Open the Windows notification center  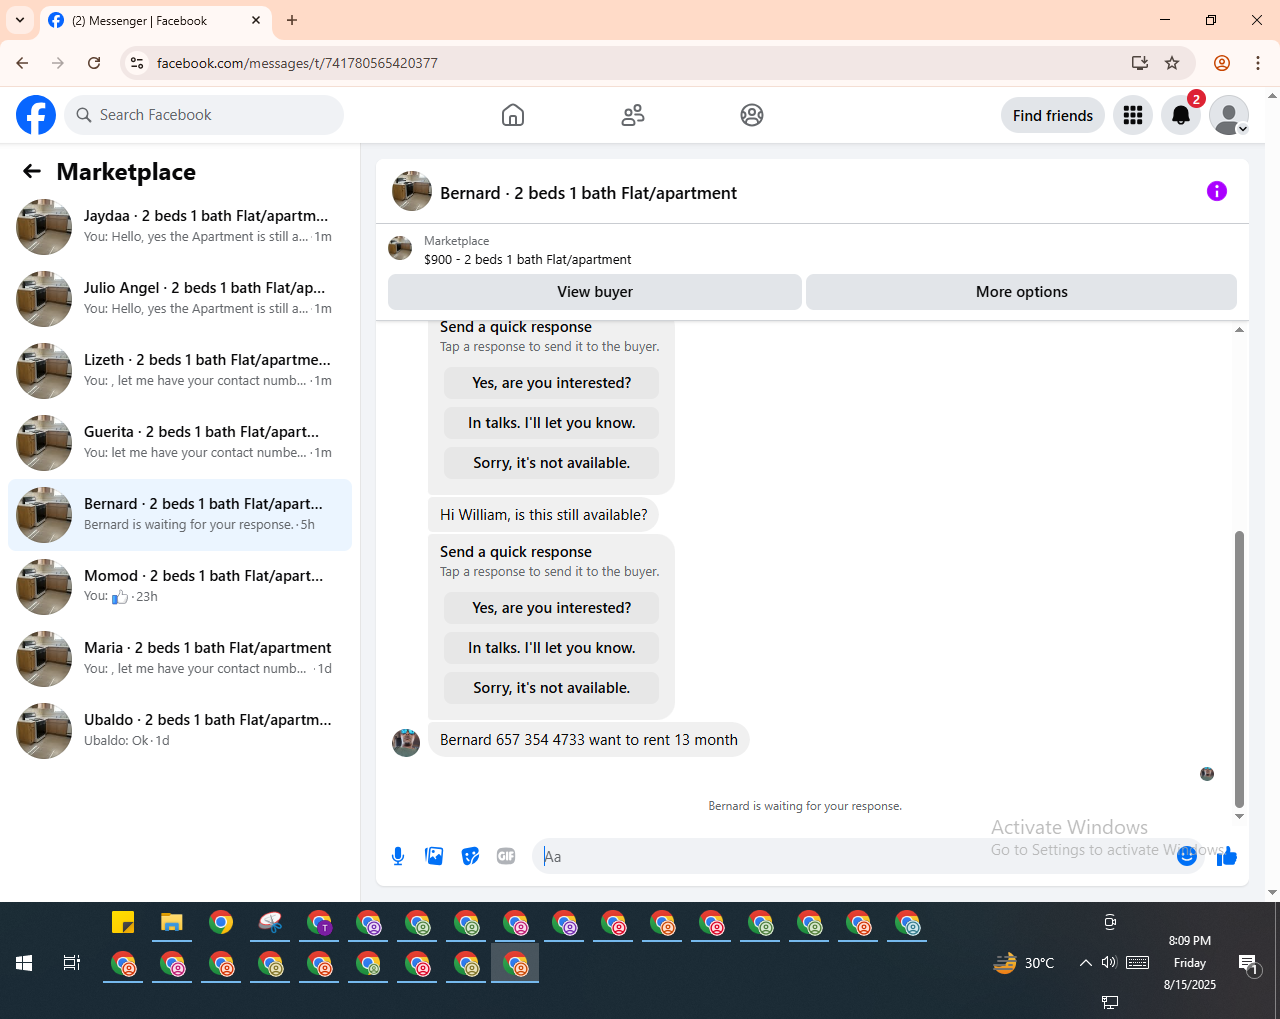(x=1248, y=963)
